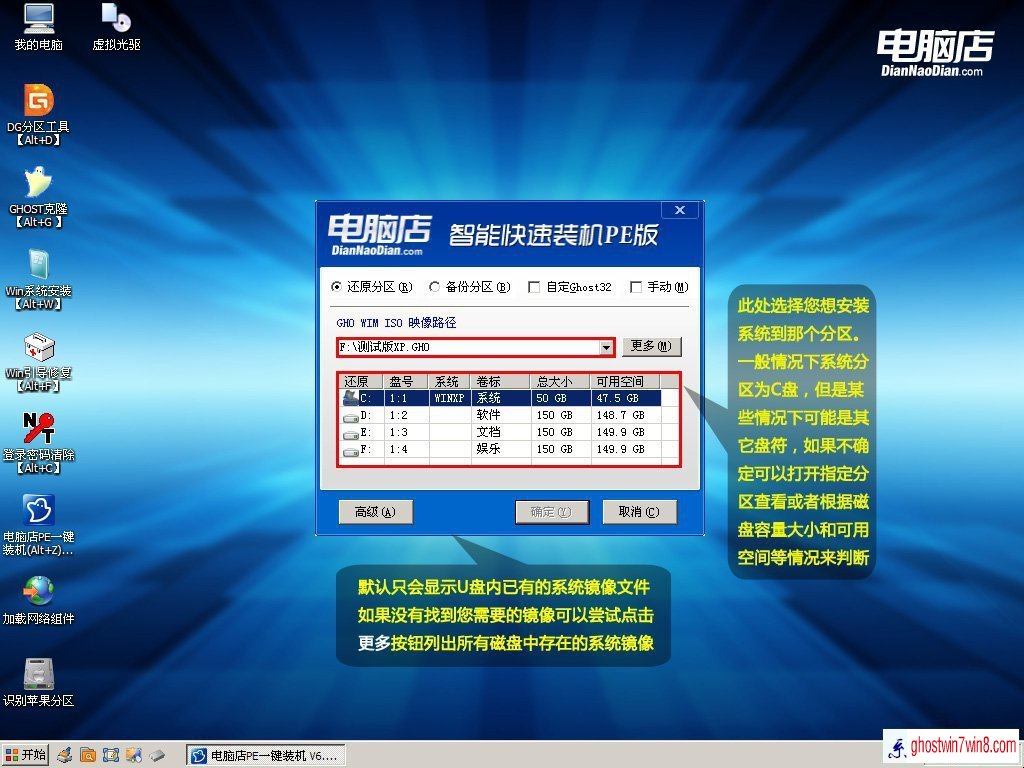1024x768 pixels.
Task: Open Win引导修复 first-aid kit icon
Action: 38,347
